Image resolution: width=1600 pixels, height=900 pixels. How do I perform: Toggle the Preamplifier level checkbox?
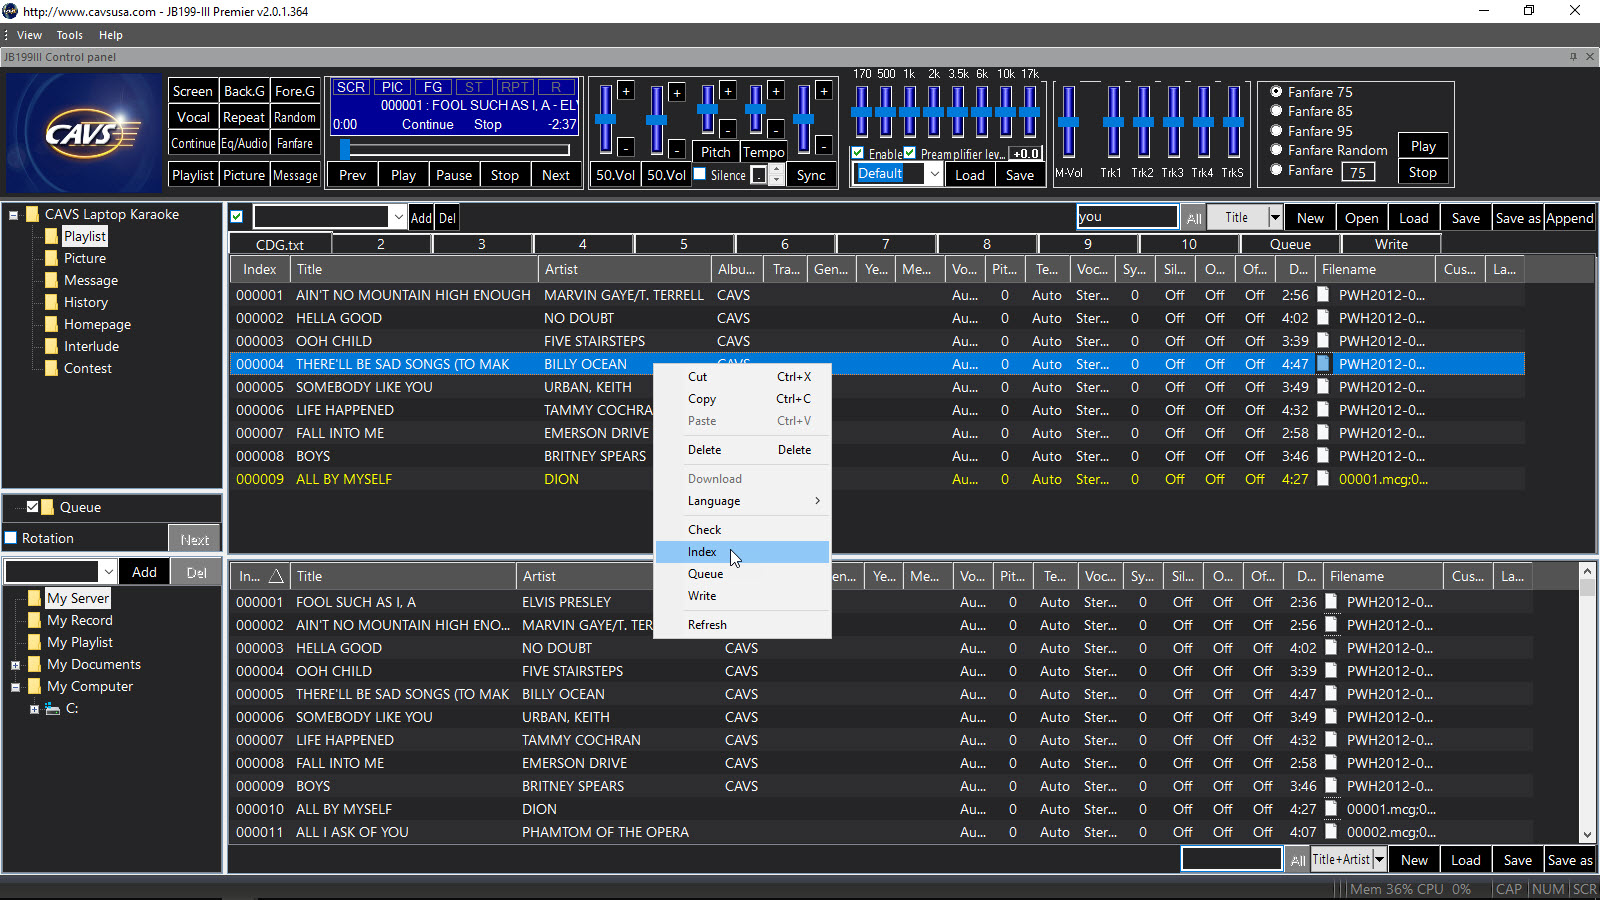[x=910, y=153]
